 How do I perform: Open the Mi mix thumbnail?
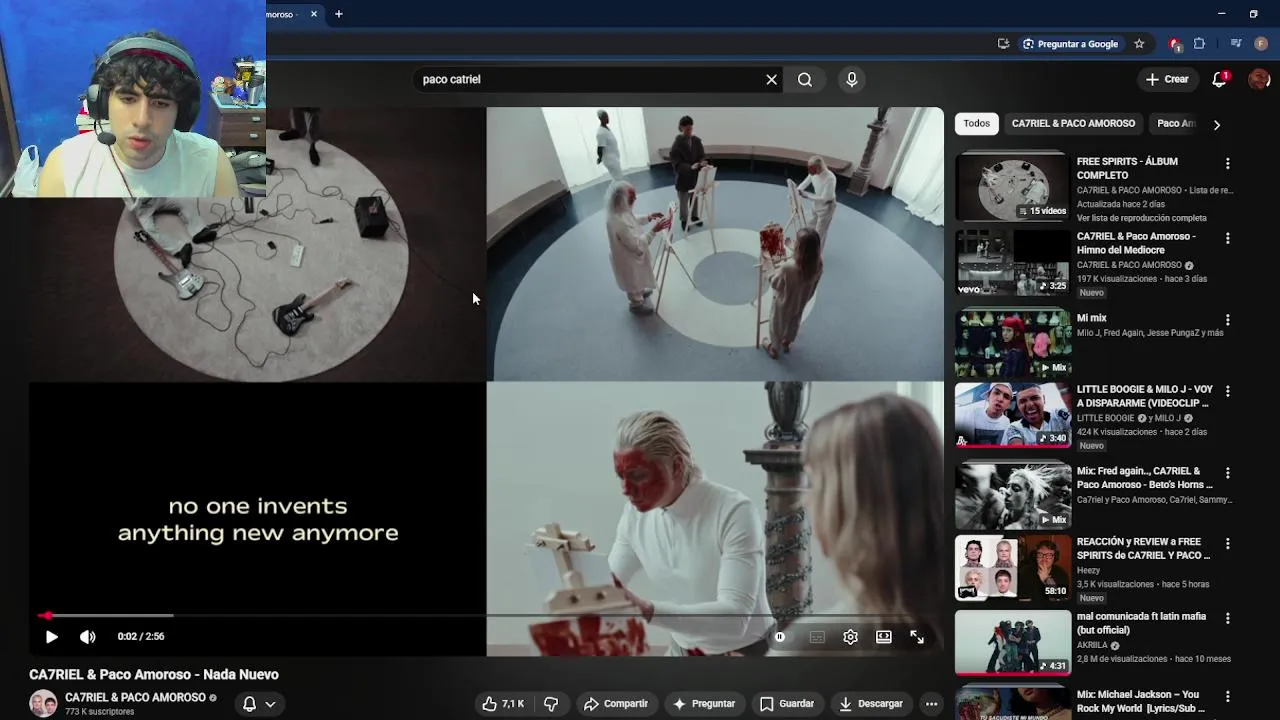1012,343
